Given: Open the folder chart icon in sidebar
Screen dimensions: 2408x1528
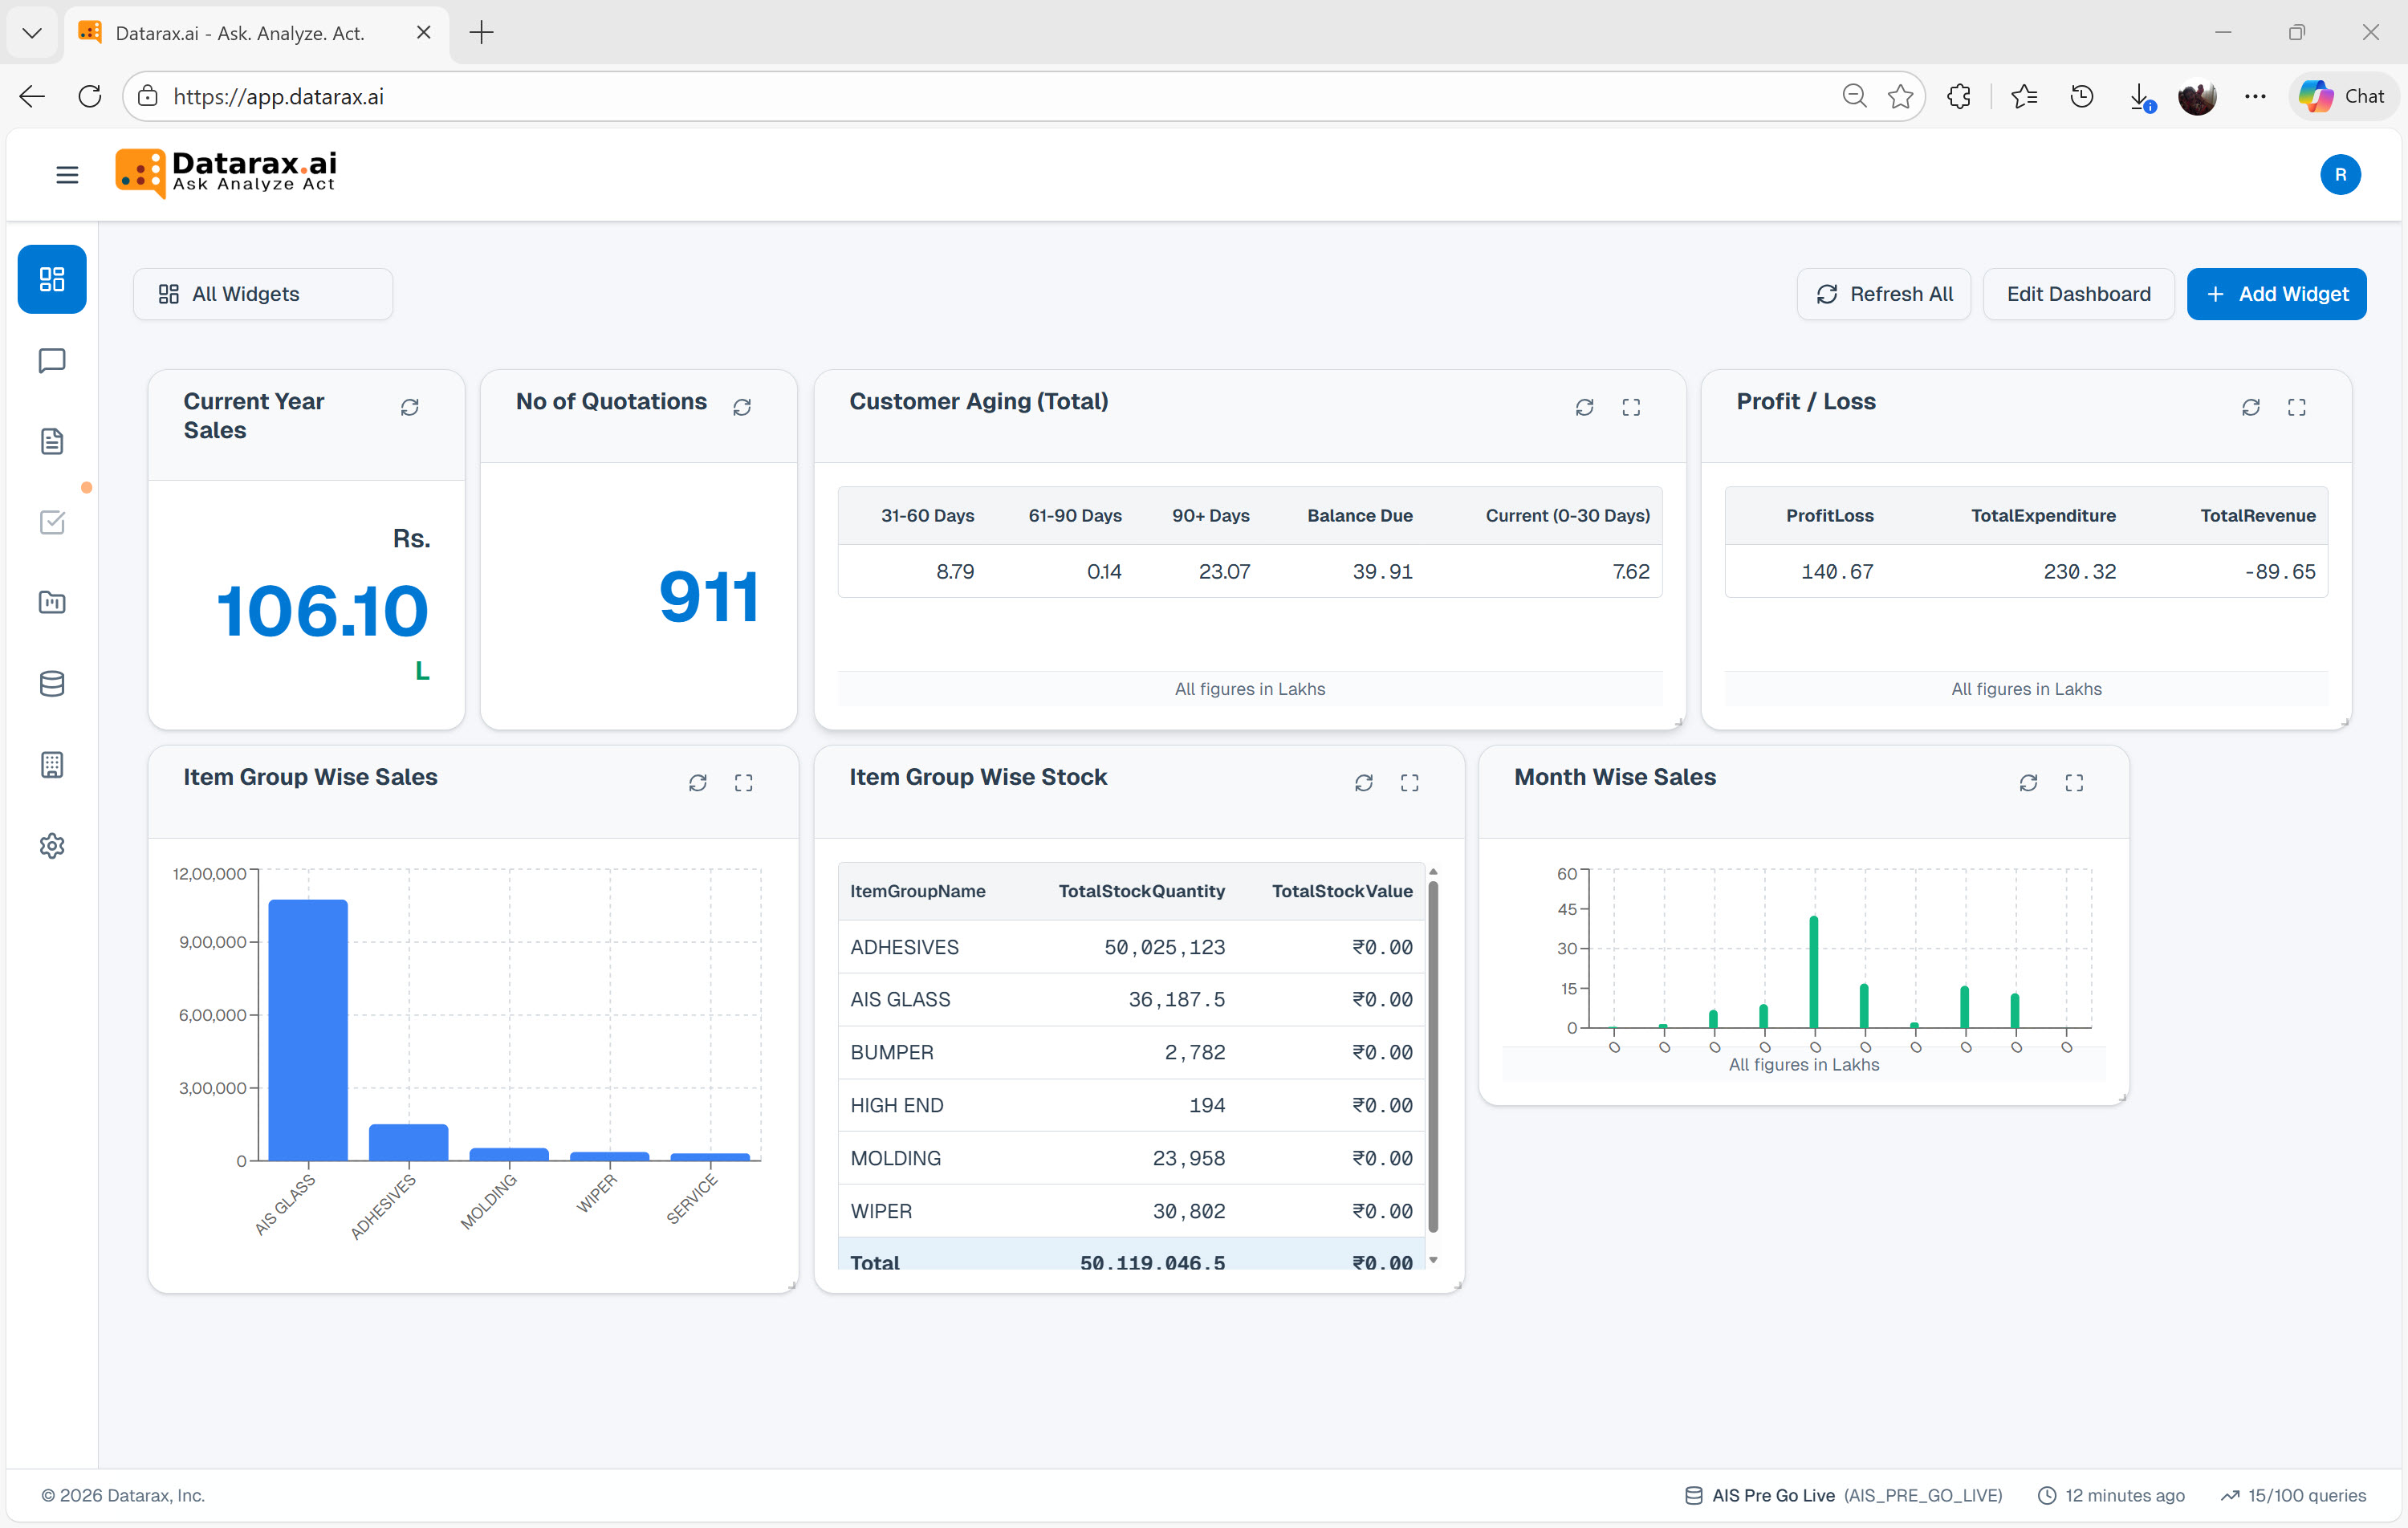Looking at the screenshot, I should 52,603.
